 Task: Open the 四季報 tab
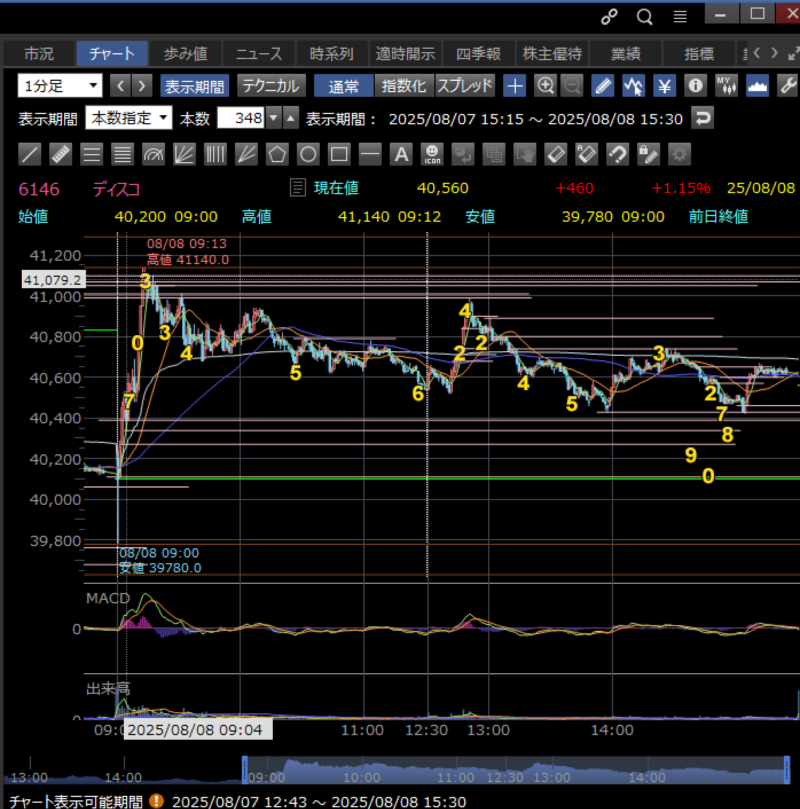pos(479,54)
